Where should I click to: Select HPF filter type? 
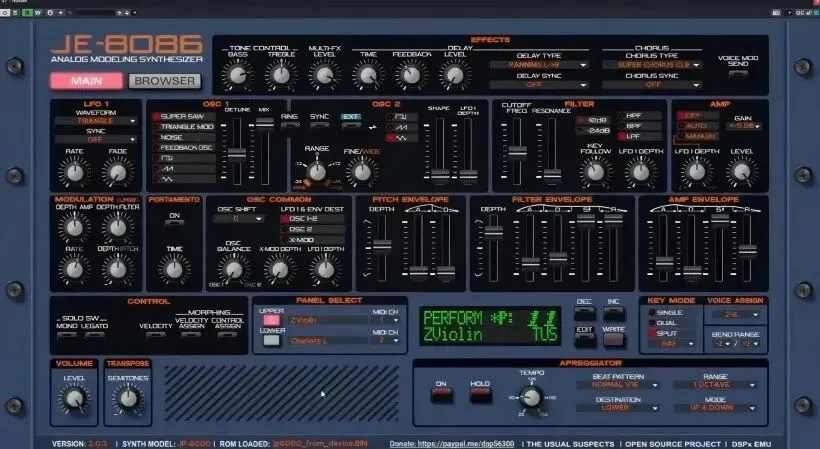tap(640, 116)
